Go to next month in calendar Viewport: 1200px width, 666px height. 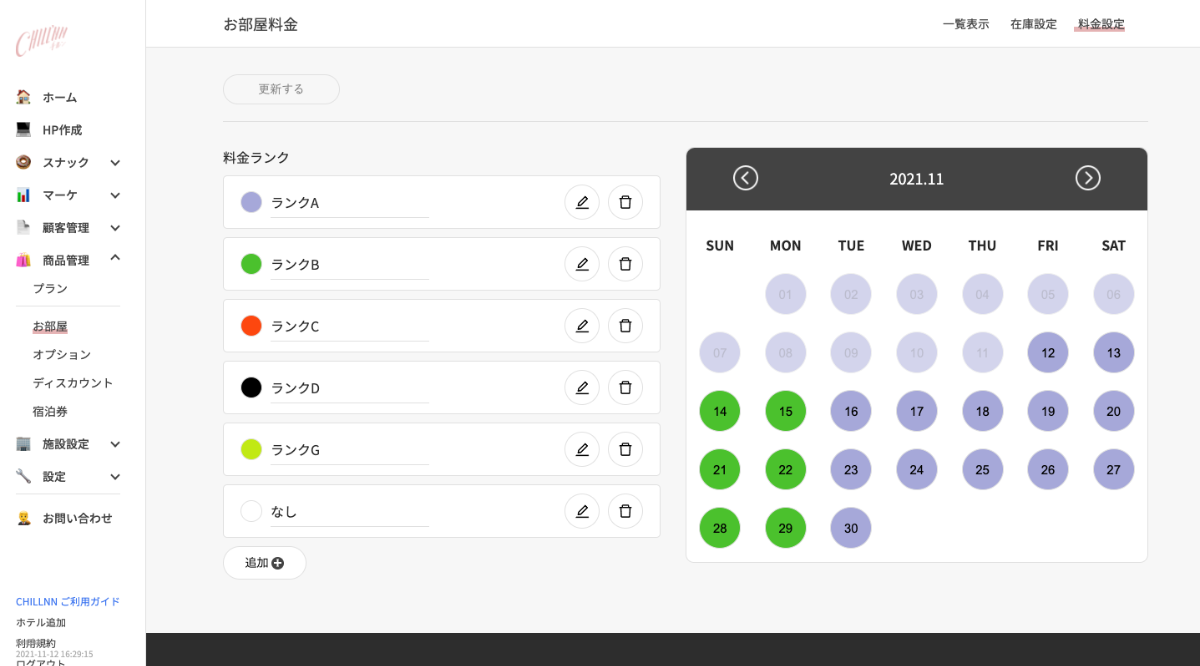pyautogui.click(x=1087, y=178)
